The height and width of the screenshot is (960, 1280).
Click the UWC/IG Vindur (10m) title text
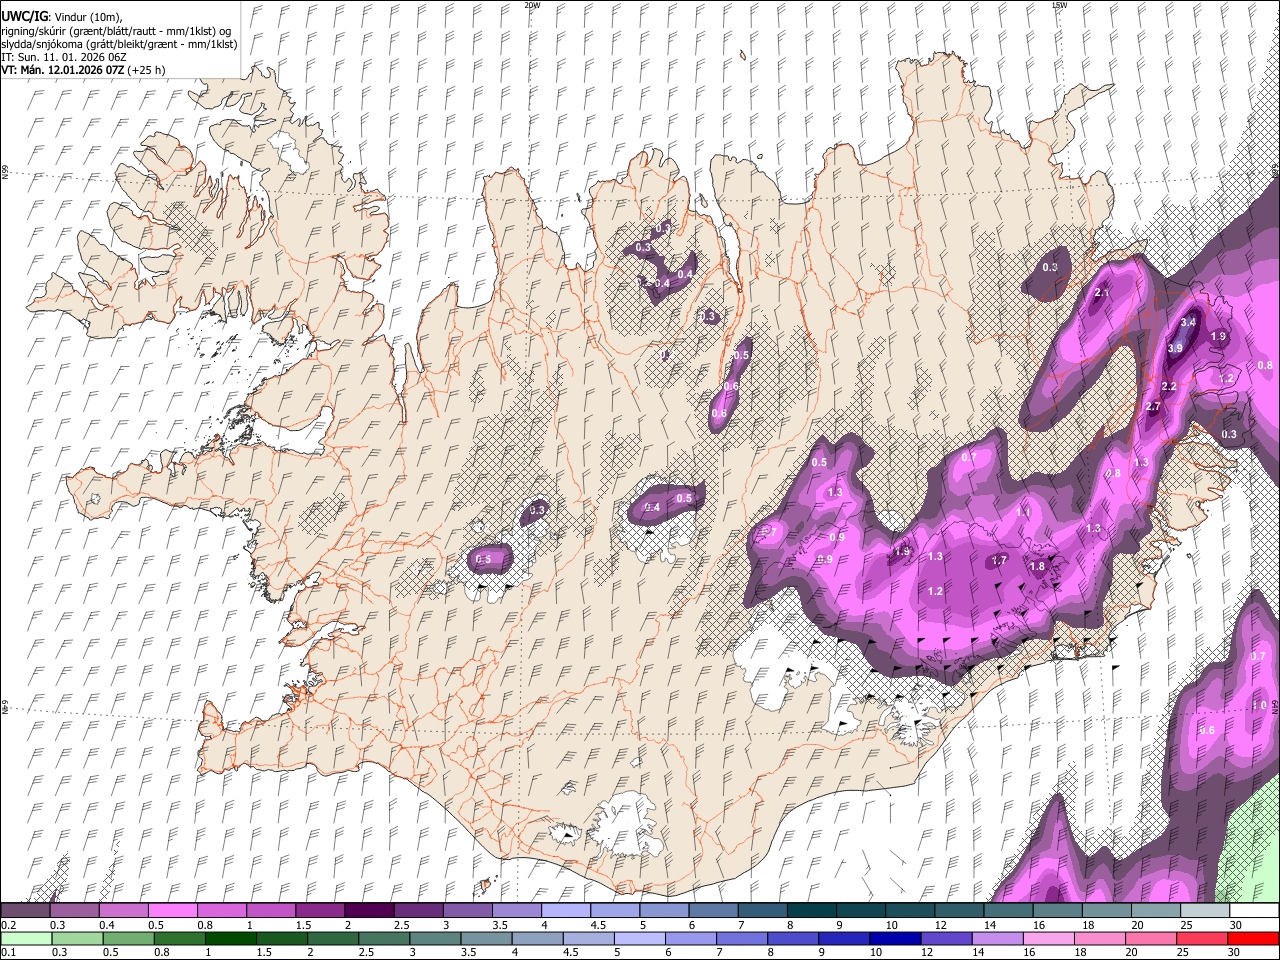coord(61,17)
